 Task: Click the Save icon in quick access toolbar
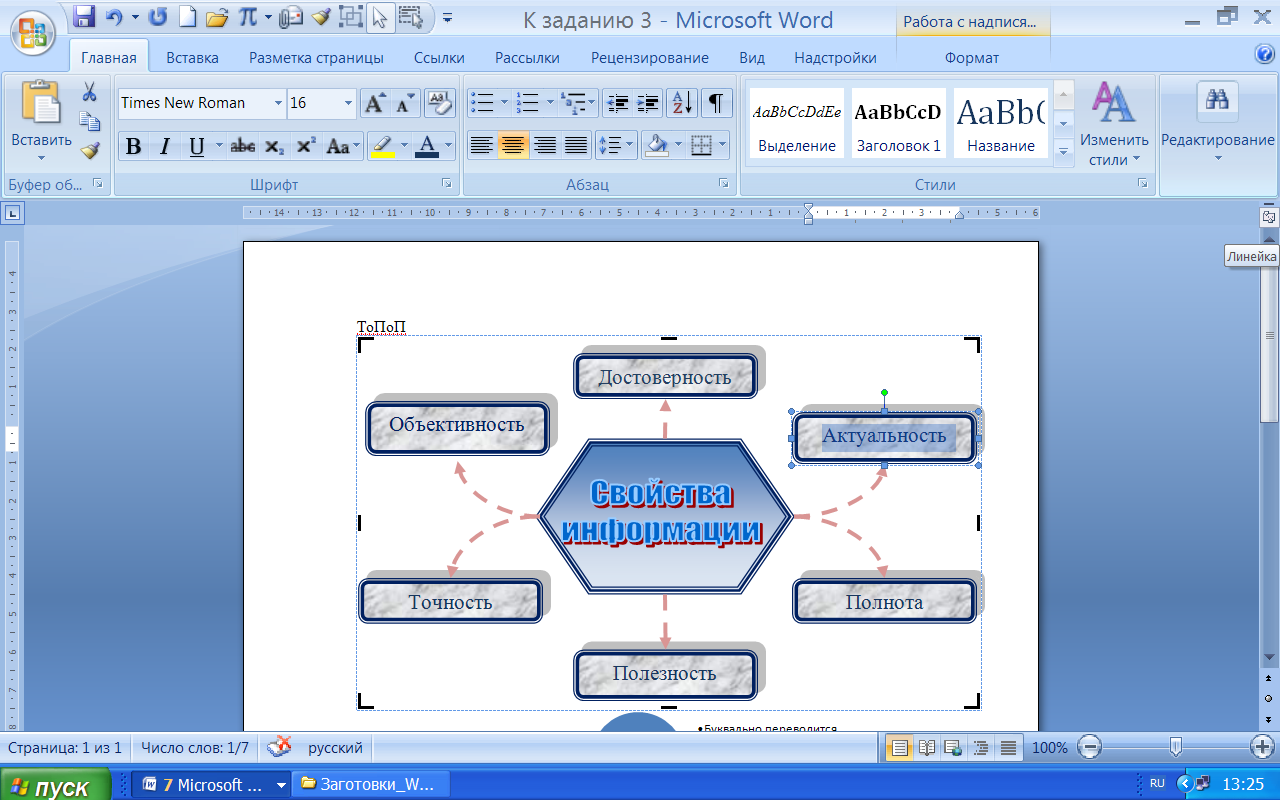(85, 17)
